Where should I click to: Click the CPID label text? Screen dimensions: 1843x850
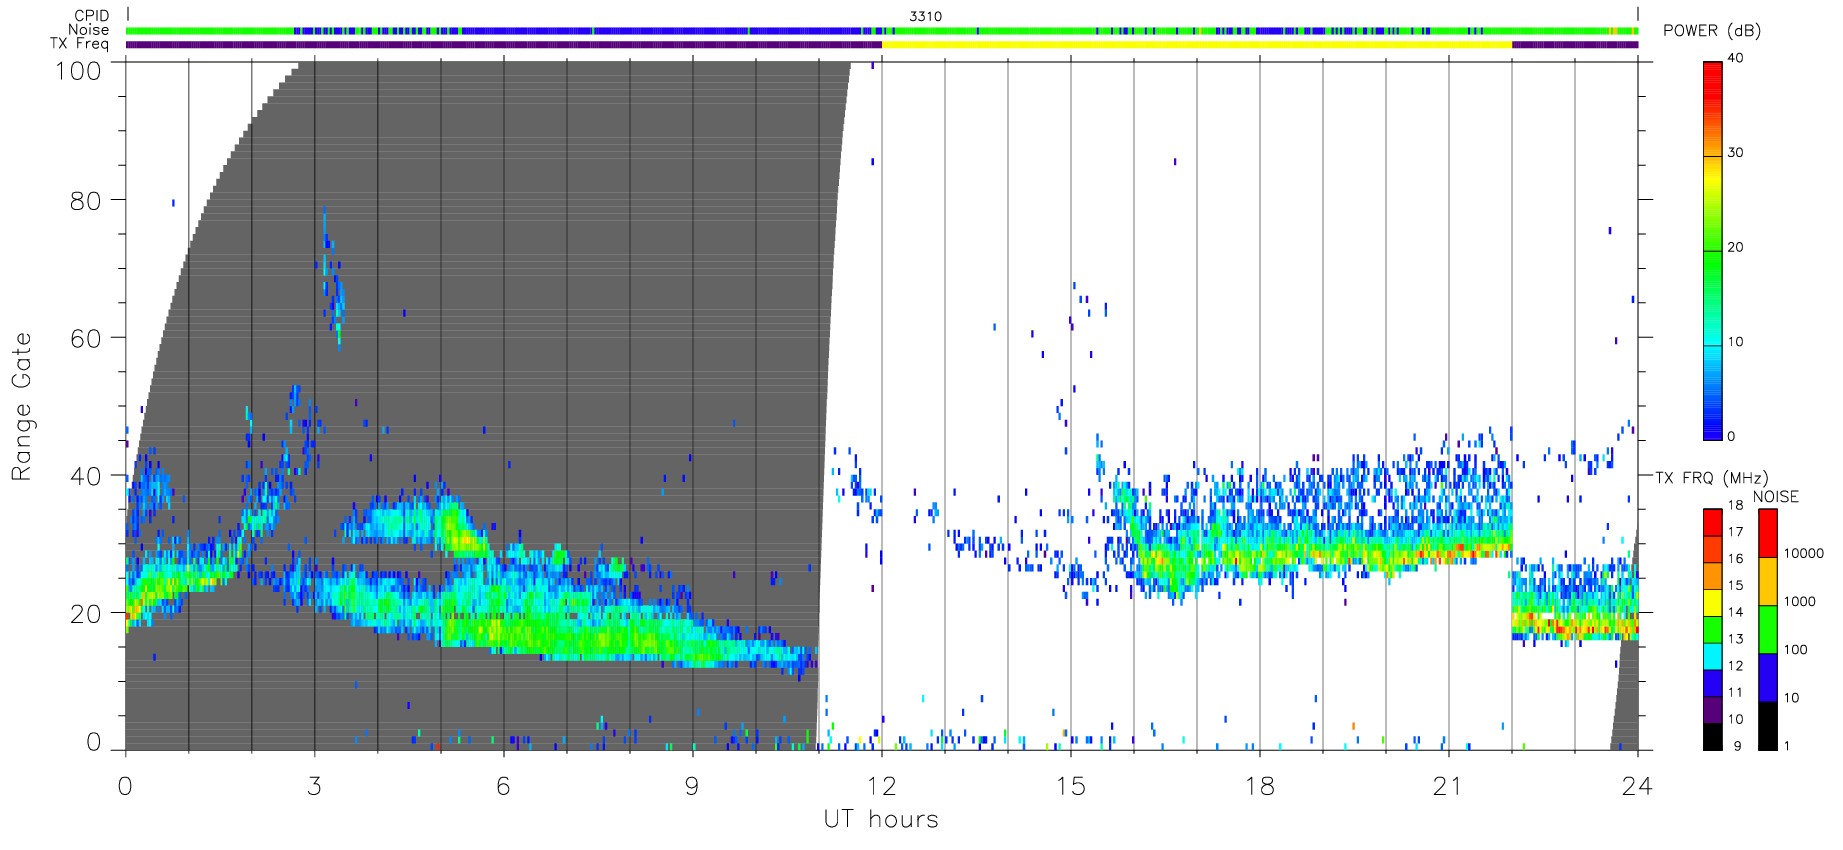point(92,16)
